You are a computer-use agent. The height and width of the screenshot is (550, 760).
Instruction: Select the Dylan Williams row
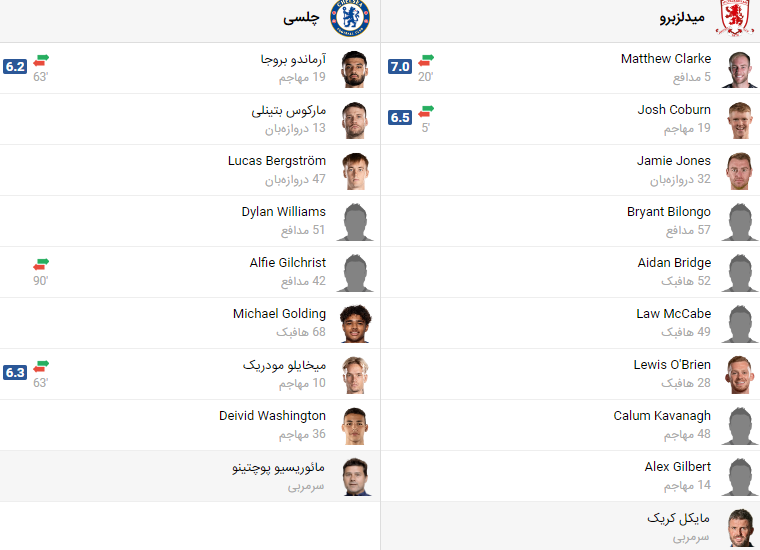point(190,221)
